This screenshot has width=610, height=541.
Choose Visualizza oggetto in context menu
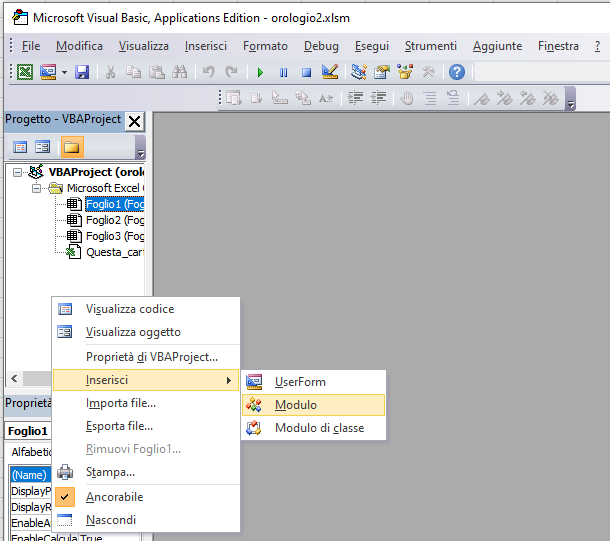pos(146,332)
